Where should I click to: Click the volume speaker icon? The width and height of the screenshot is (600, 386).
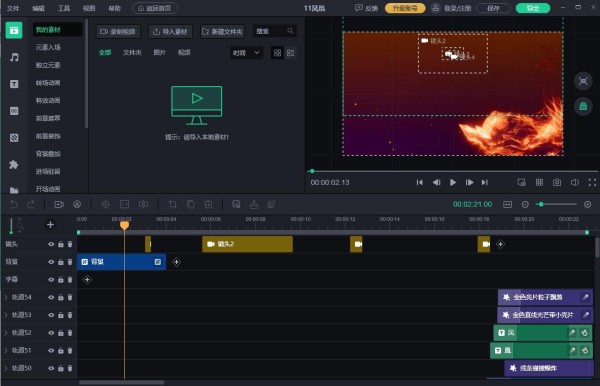pyautogui.click(x=575, y=182)
